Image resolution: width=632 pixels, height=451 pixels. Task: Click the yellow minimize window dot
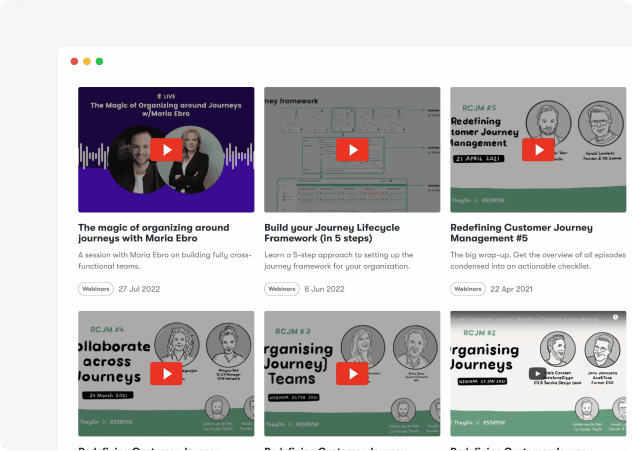tap(87, 61)
